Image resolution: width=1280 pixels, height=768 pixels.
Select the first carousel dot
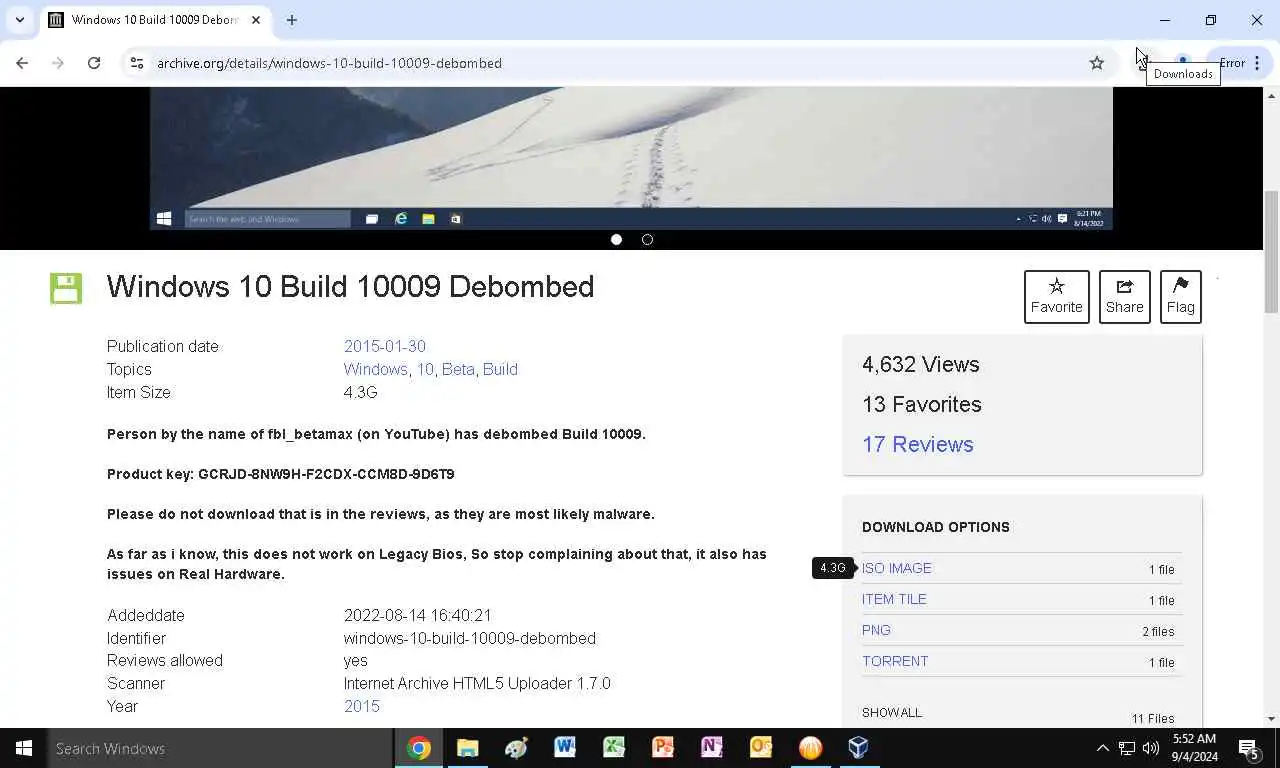pyautogui.click(x=616, y=240)
